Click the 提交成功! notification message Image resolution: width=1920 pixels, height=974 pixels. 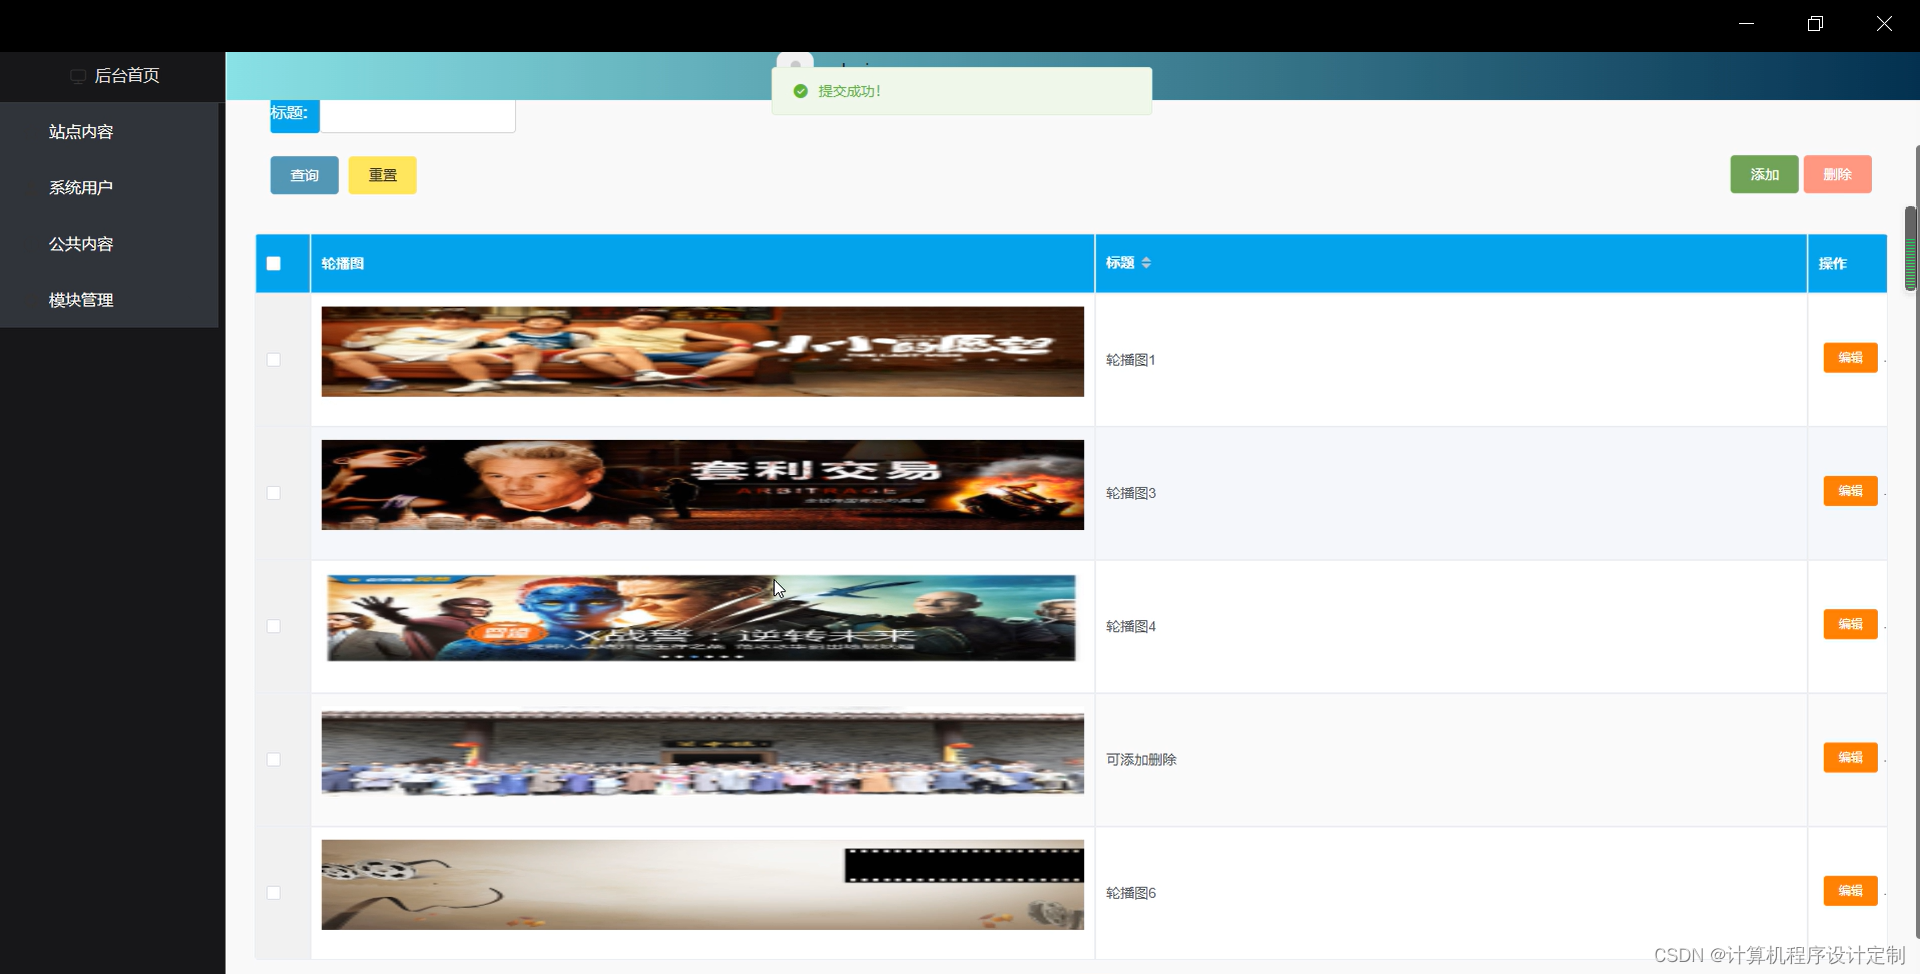849,91
